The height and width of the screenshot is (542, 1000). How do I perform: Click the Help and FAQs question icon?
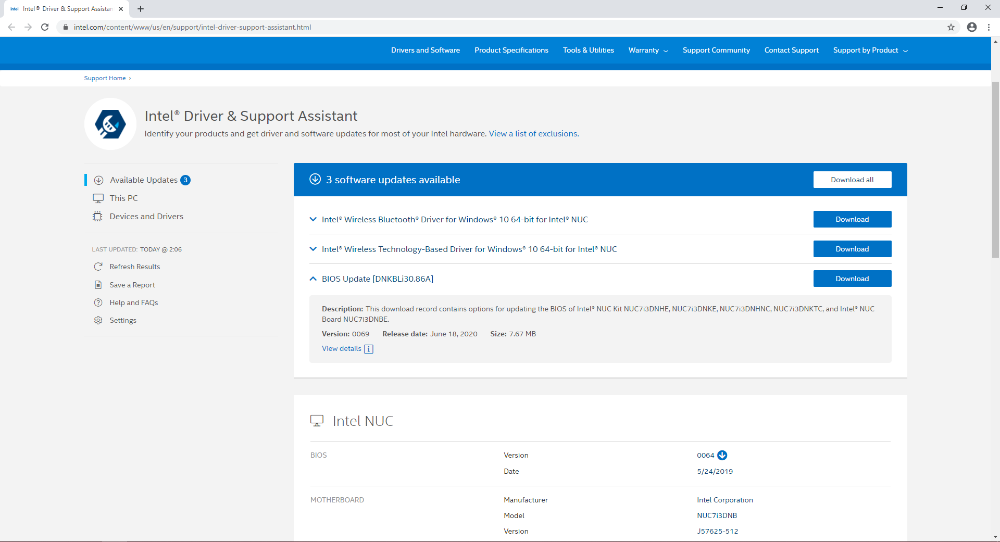[98, 303]
